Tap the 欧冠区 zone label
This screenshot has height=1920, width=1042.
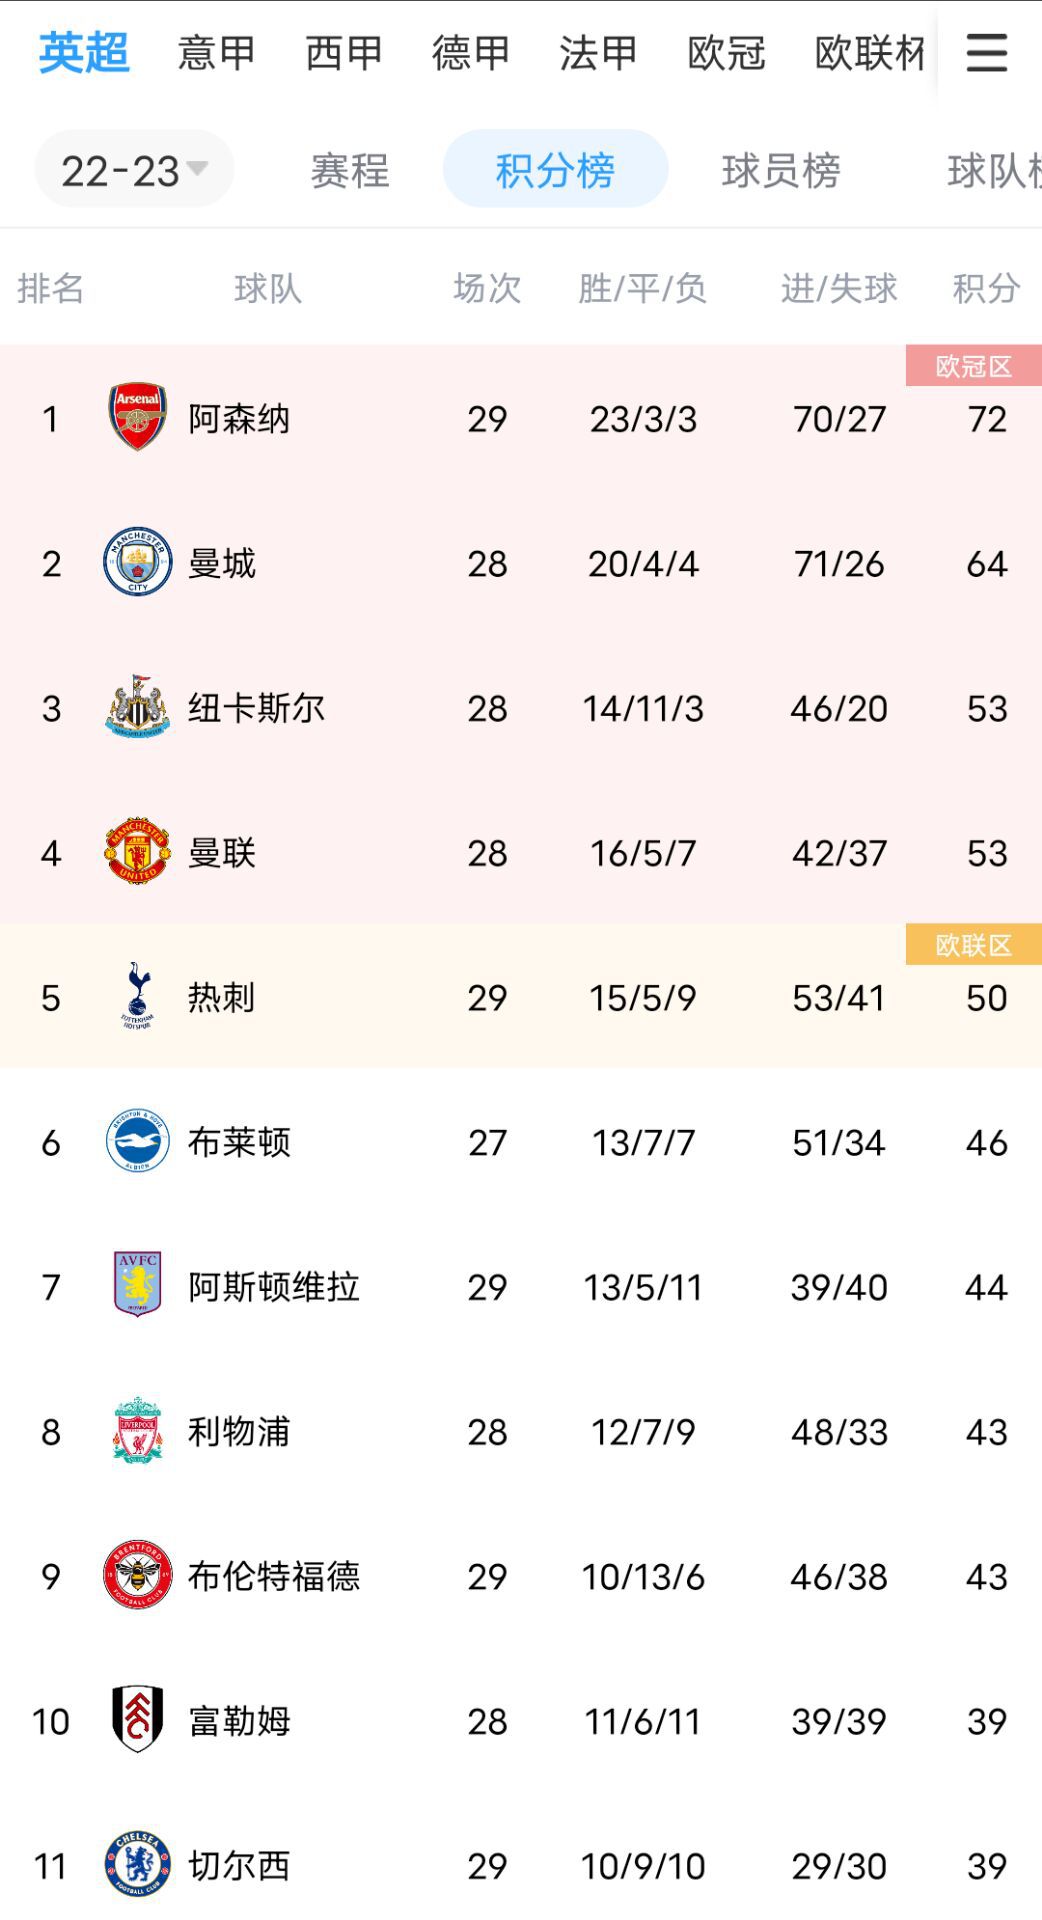coord(973,366)
